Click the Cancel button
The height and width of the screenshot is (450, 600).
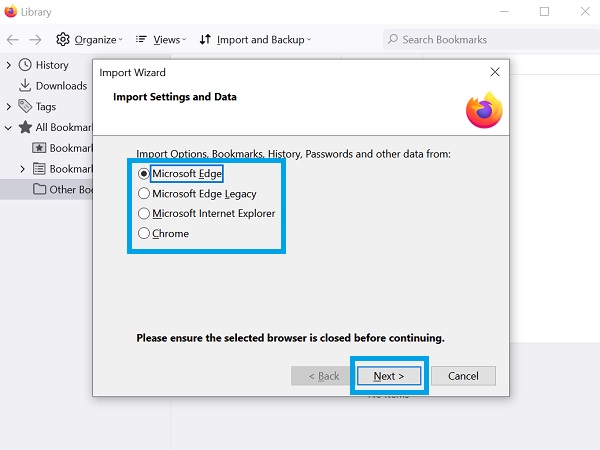(463, 376)
